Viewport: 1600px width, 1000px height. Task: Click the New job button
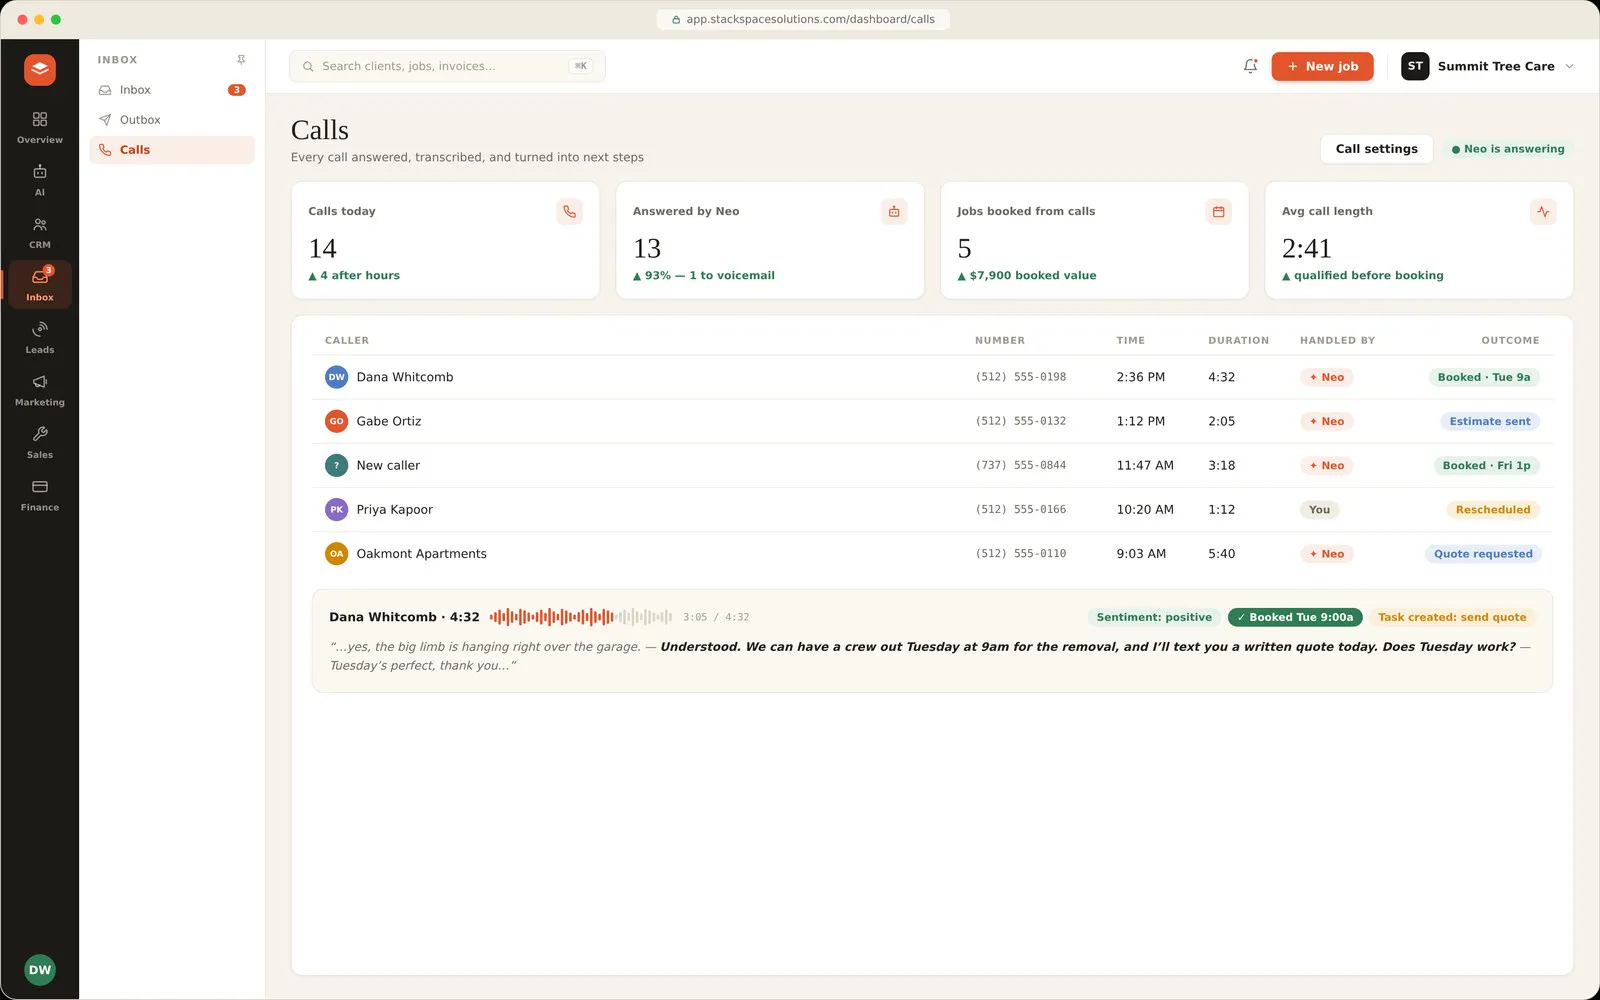coord(1322,66)
